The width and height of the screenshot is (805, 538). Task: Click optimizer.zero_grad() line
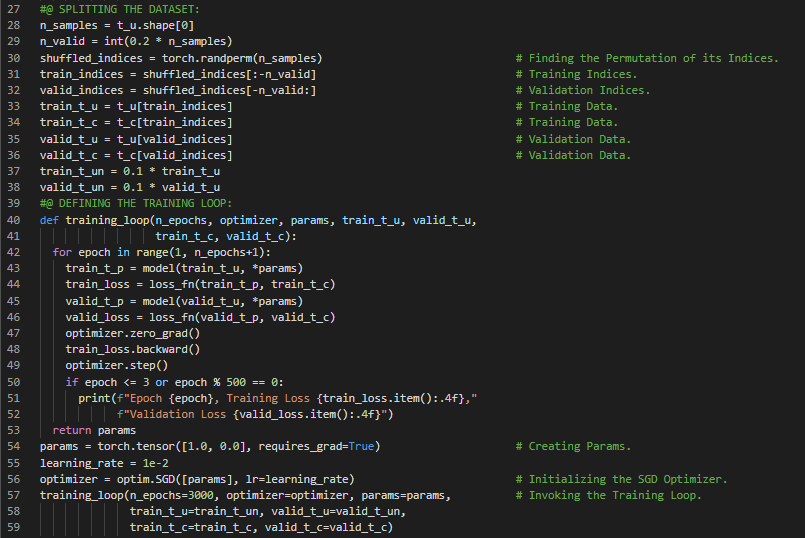coord(132,333)
